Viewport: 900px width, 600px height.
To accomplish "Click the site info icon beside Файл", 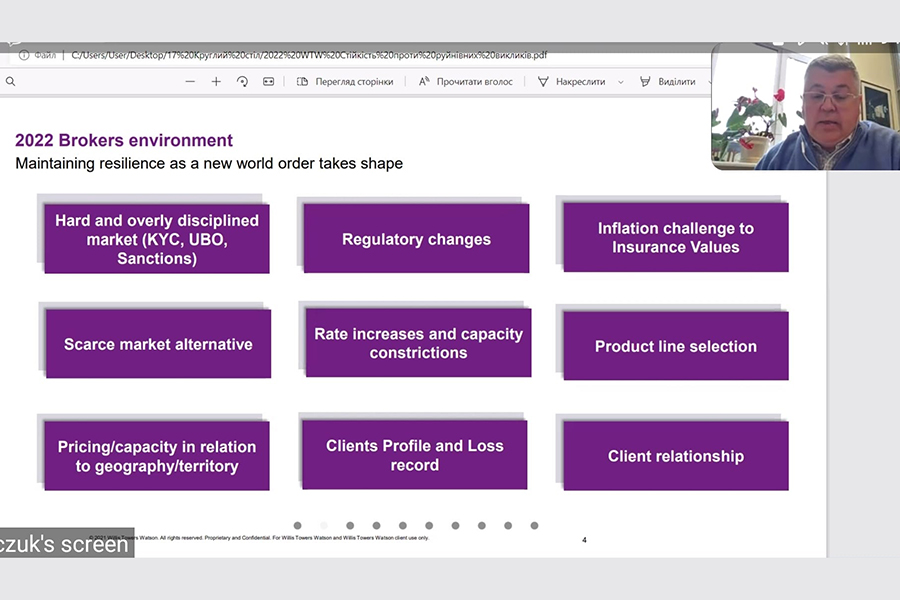I will click(x=24, y=55).
